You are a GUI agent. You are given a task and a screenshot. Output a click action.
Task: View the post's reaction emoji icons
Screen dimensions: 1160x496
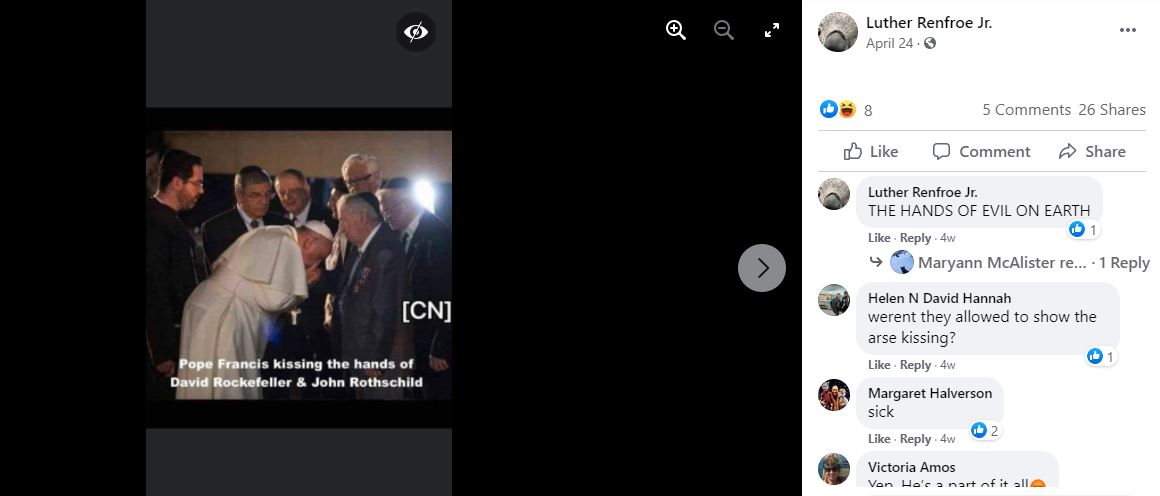click(x=838, y=109)
